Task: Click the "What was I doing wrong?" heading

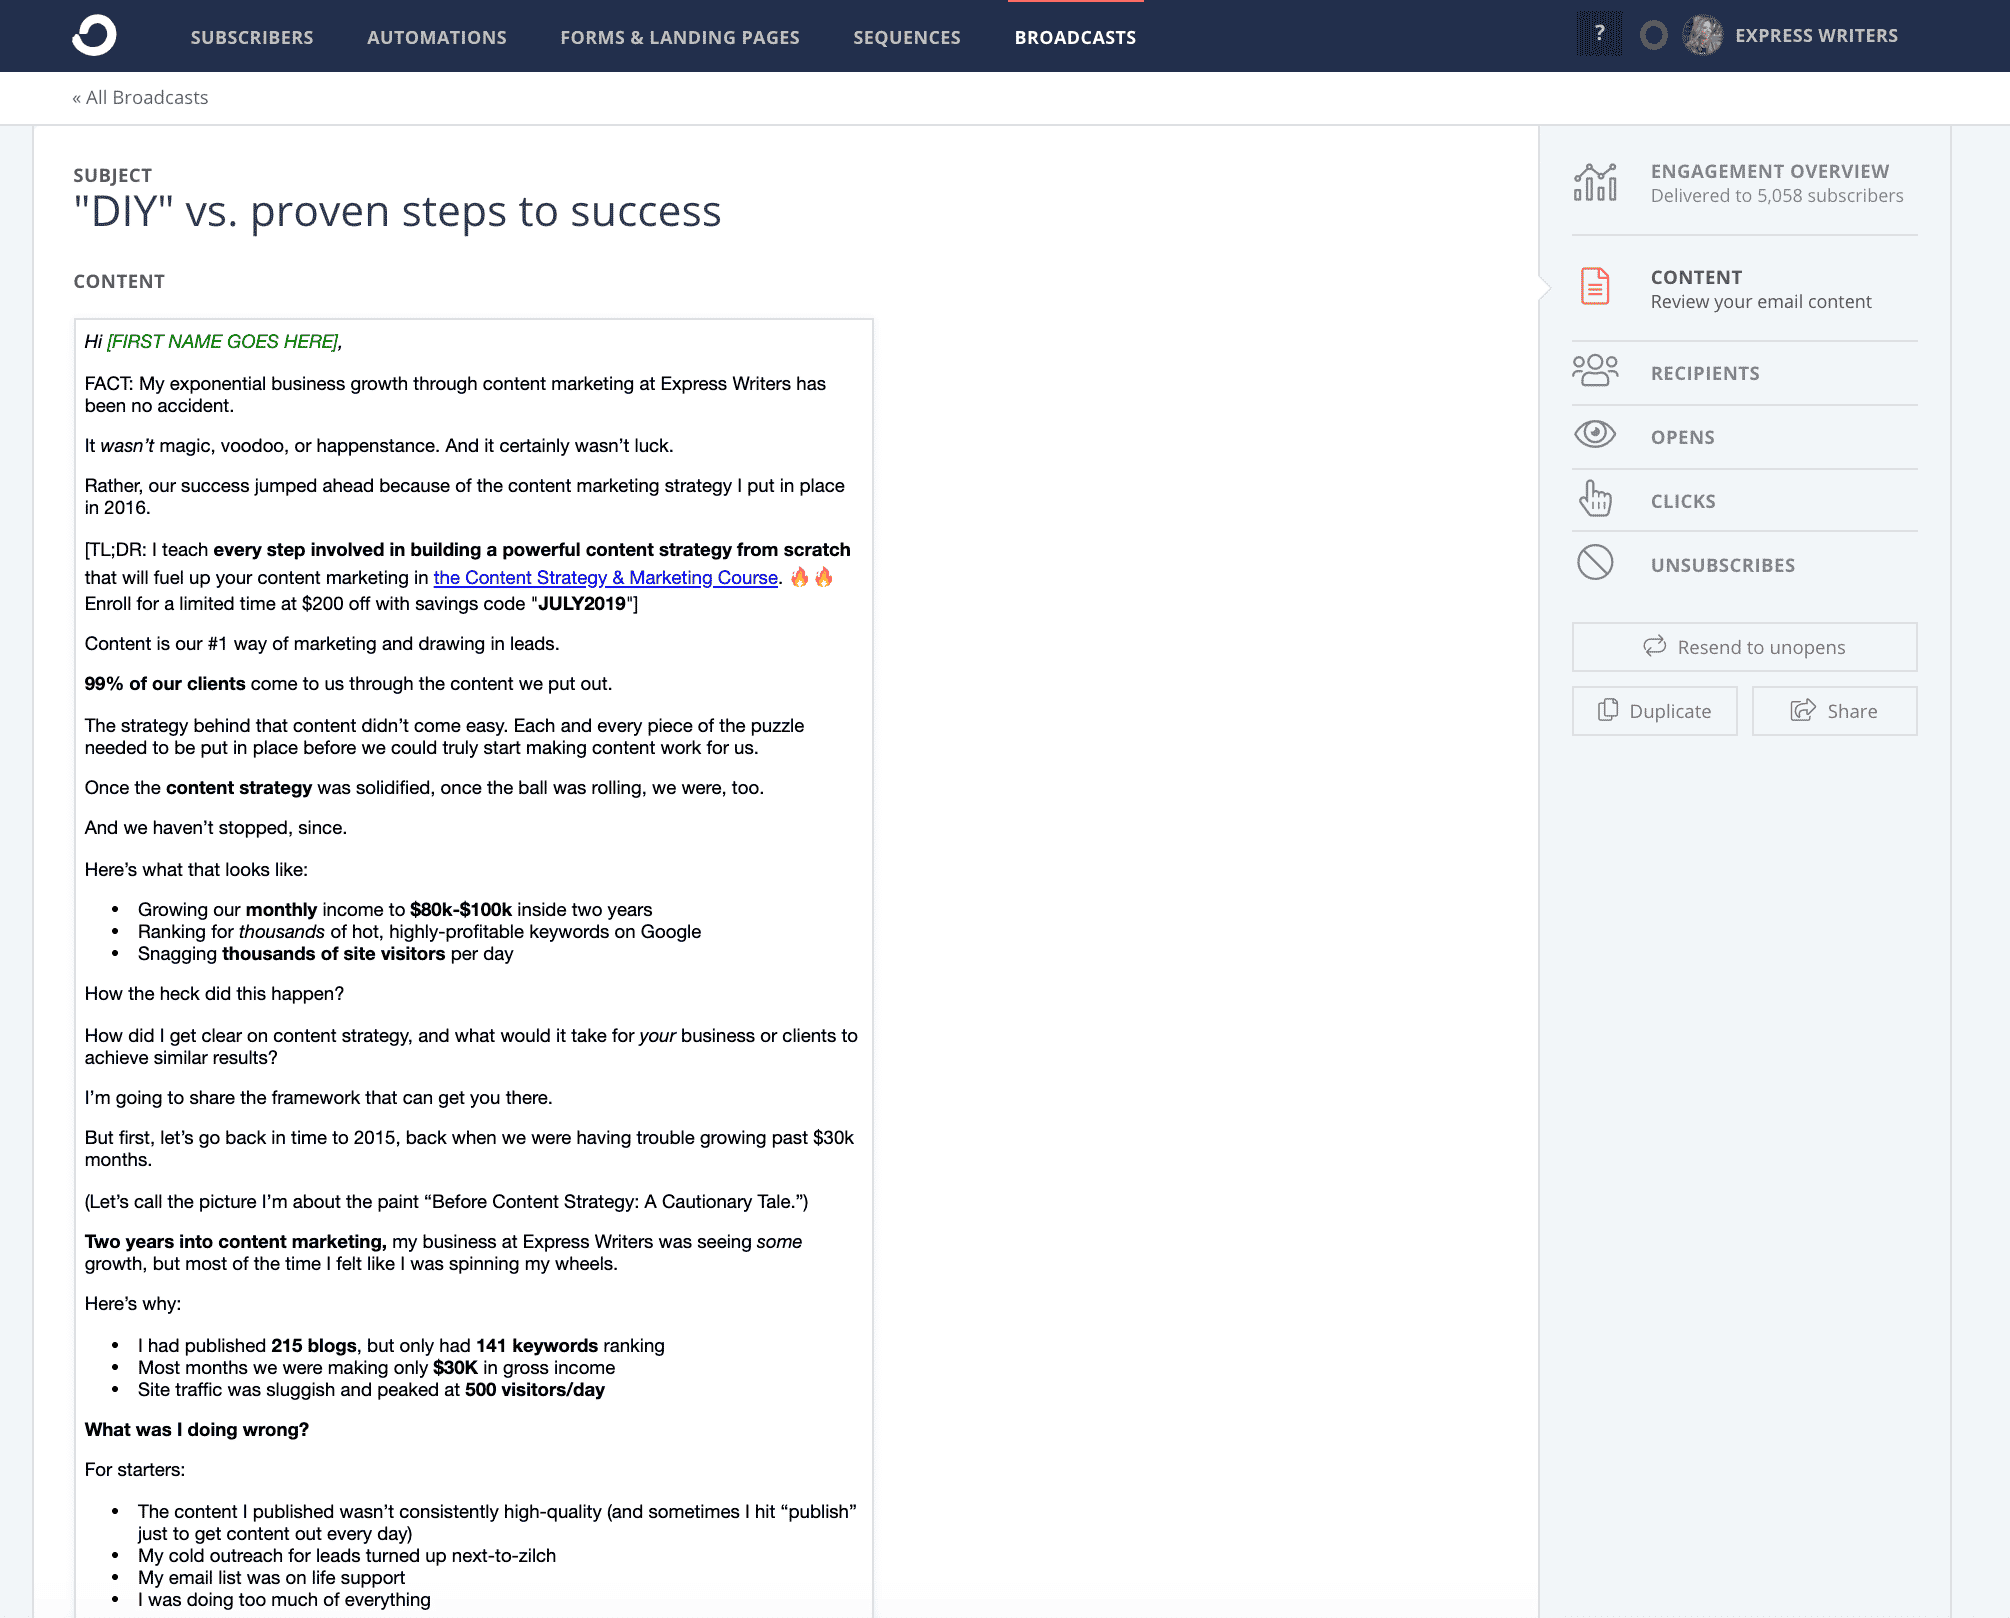Action: (197, 1430)
